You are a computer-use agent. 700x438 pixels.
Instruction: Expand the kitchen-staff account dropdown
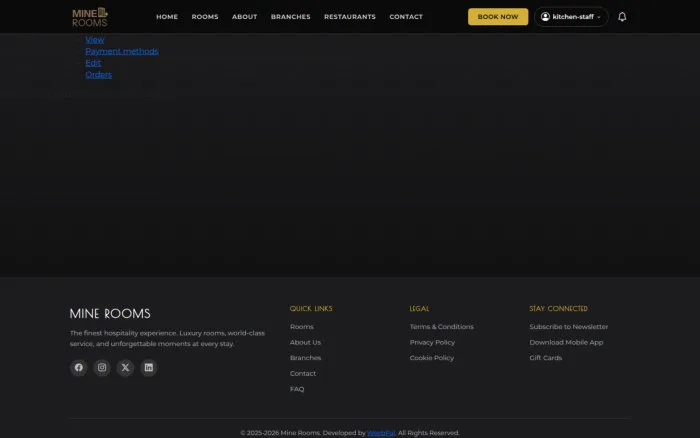point(571,17)
